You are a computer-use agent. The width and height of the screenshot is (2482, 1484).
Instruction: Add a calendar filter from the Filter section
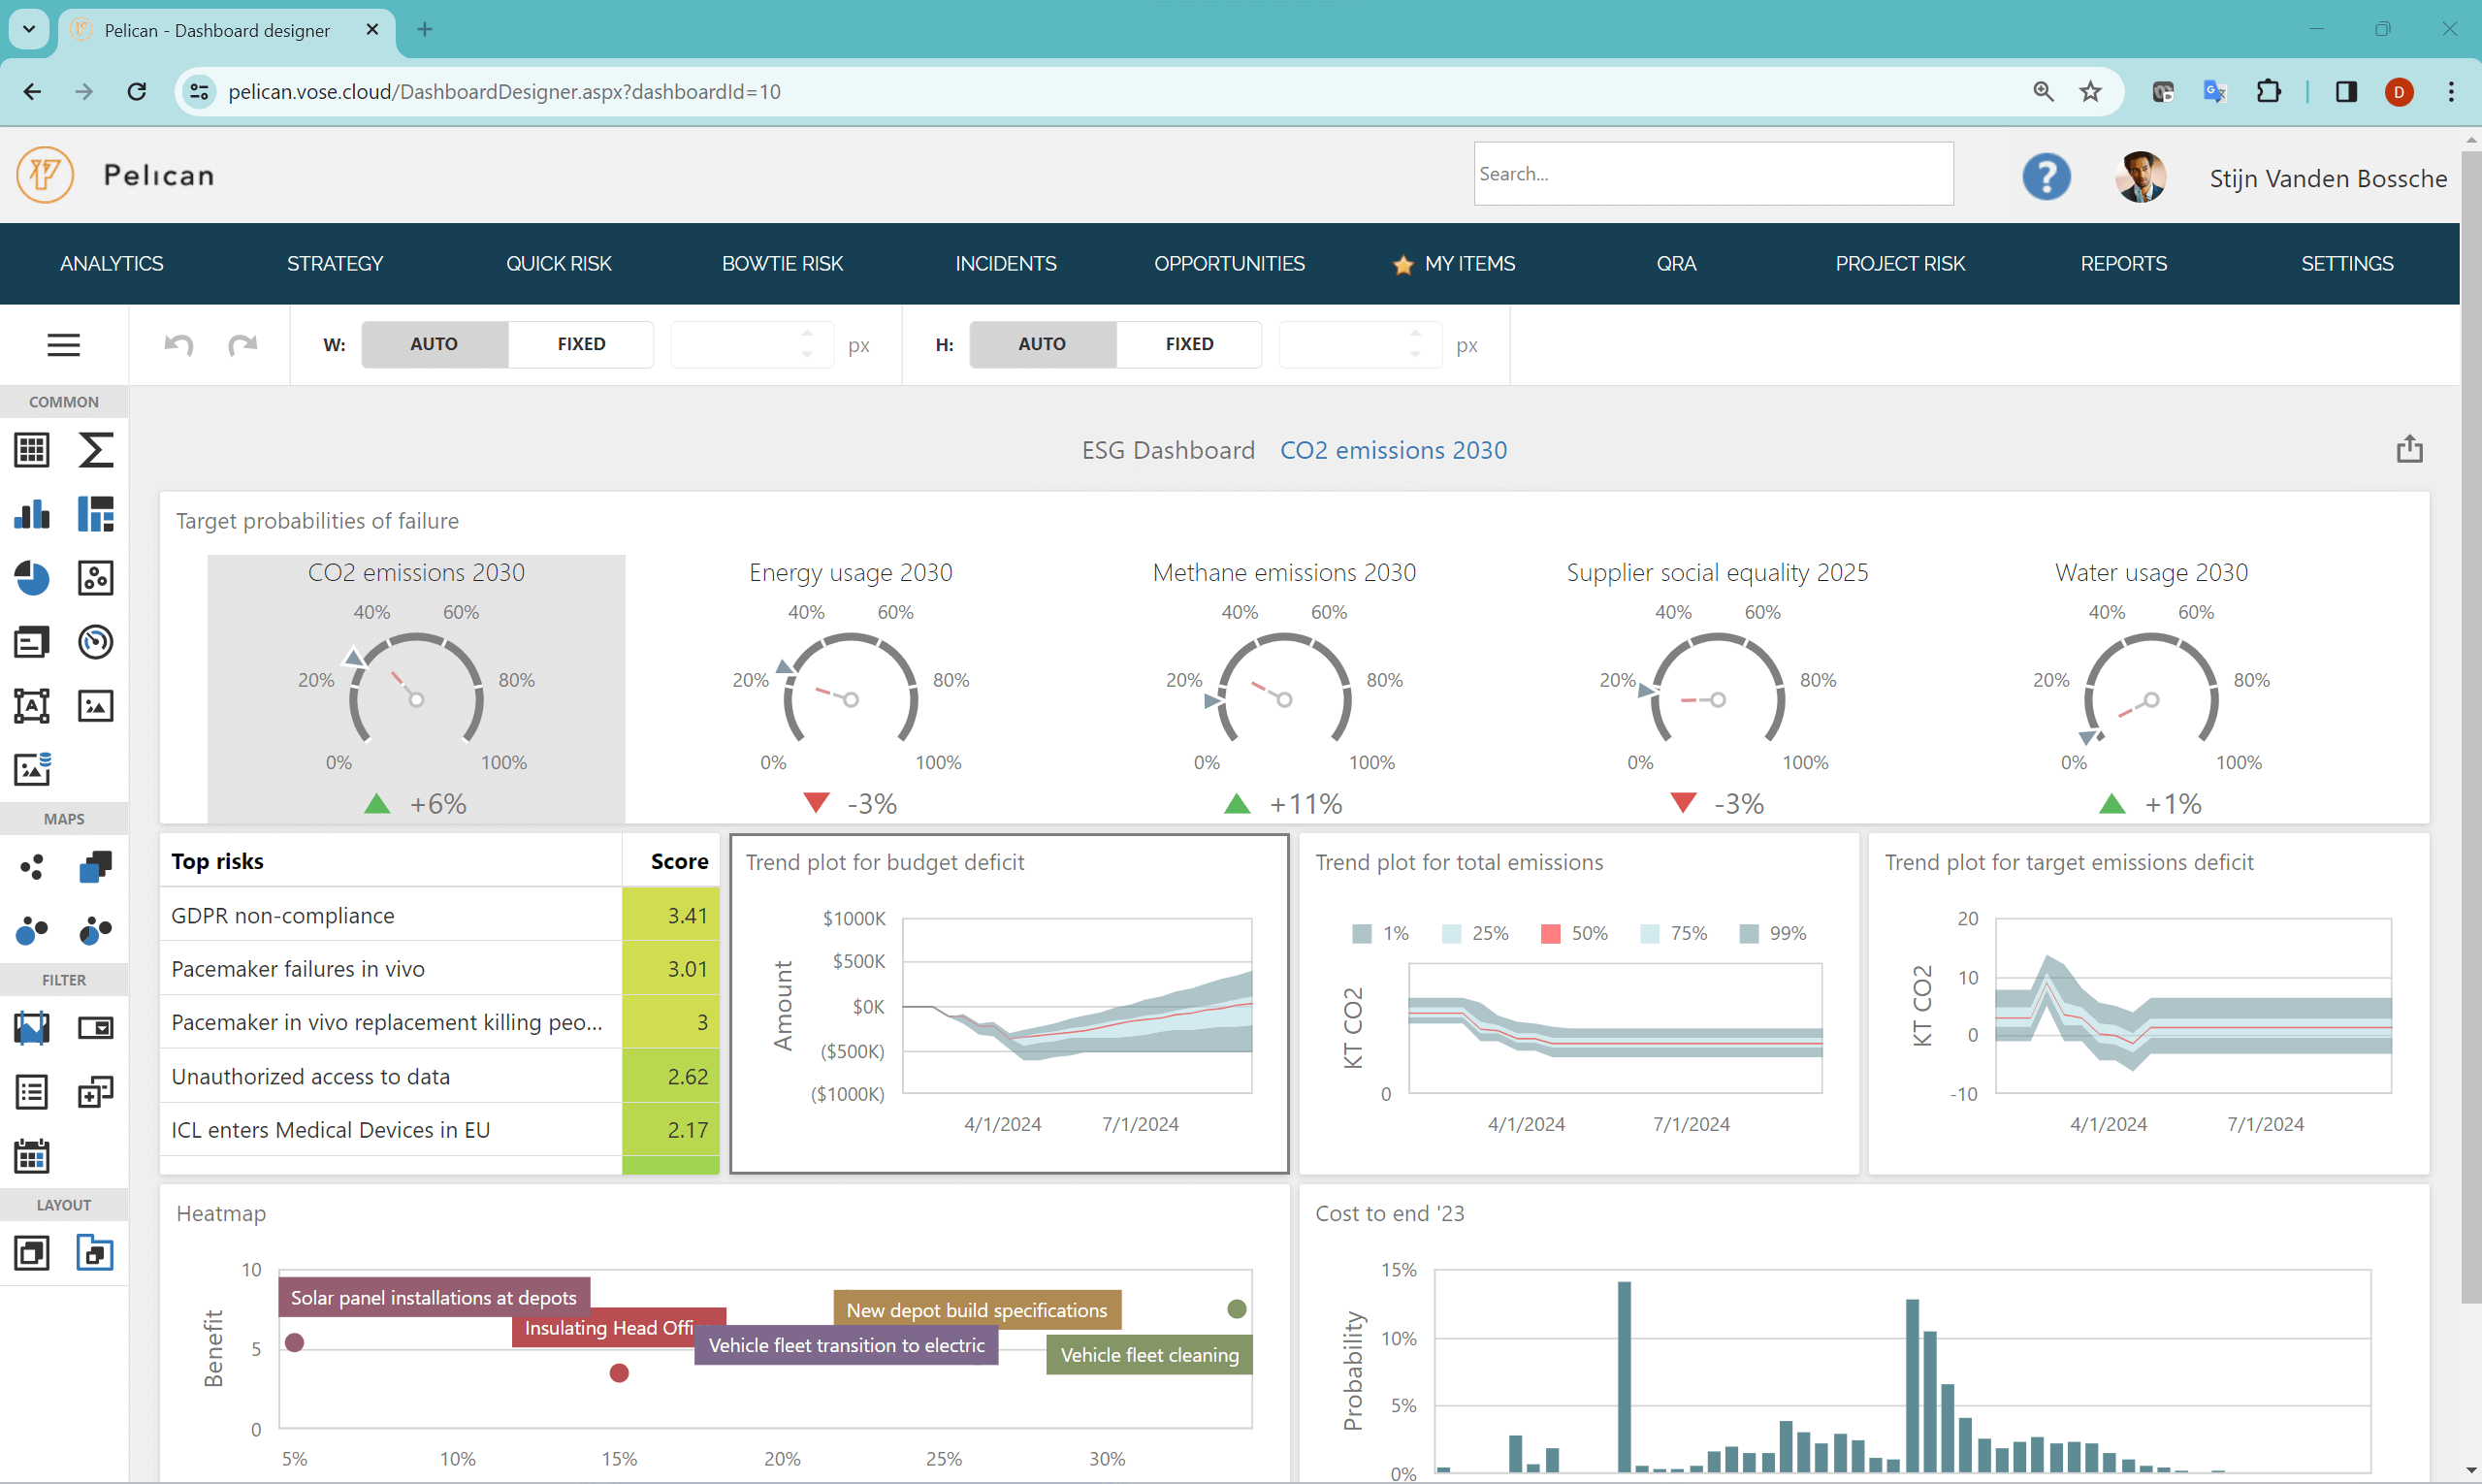point(33,1157)
